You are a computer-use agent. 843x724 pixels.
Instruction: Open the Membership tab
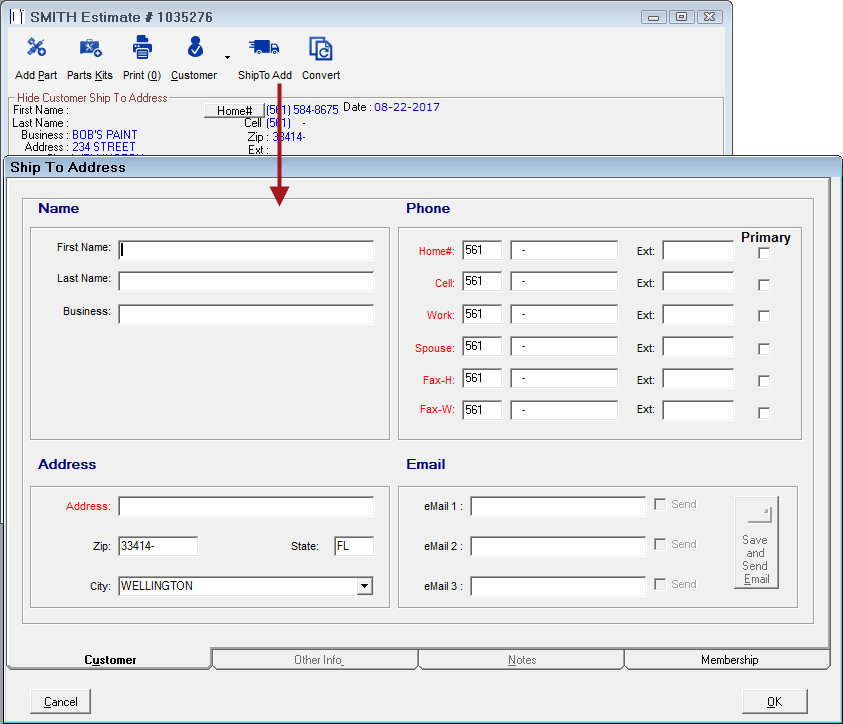[730, 659]
